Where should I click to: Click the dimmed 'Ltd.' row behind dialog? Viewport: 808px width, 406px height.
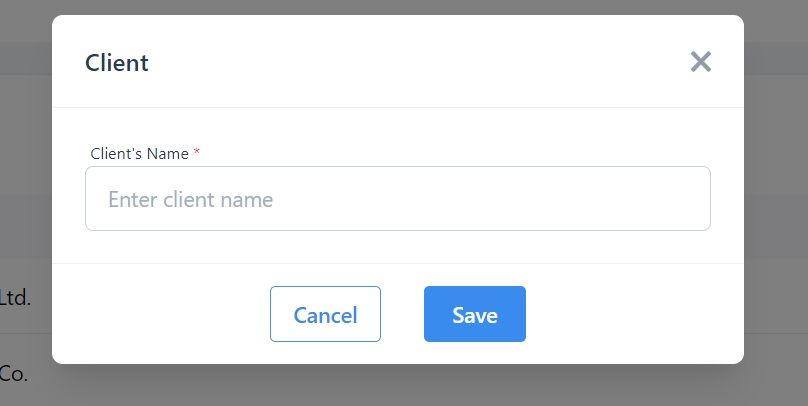coord(15,298)
